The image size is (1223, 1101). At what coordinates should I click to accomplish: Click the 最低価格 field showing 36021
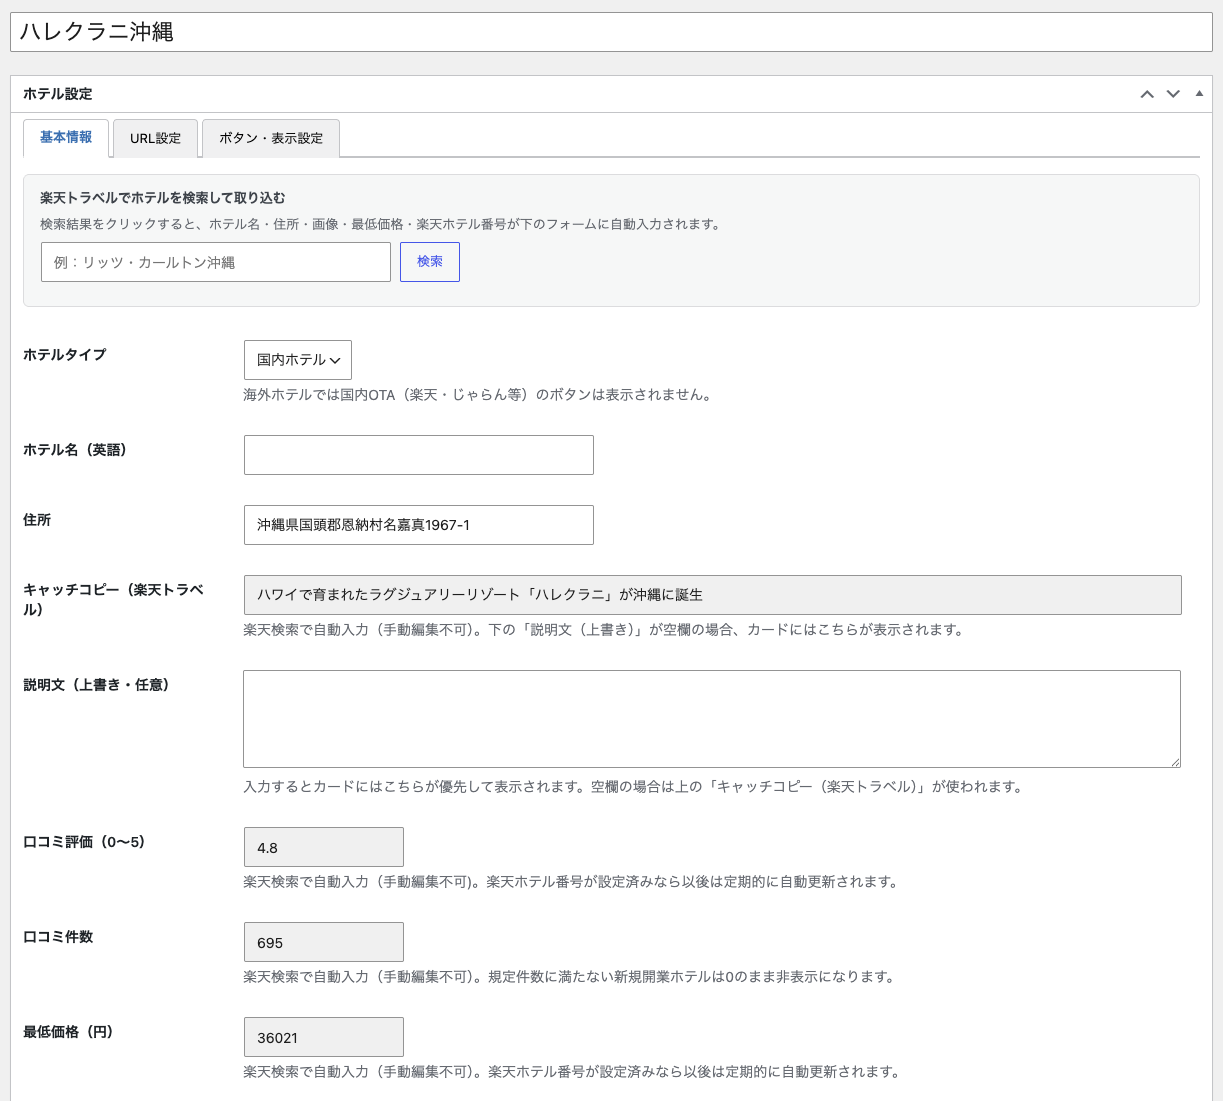point(324,1037)
